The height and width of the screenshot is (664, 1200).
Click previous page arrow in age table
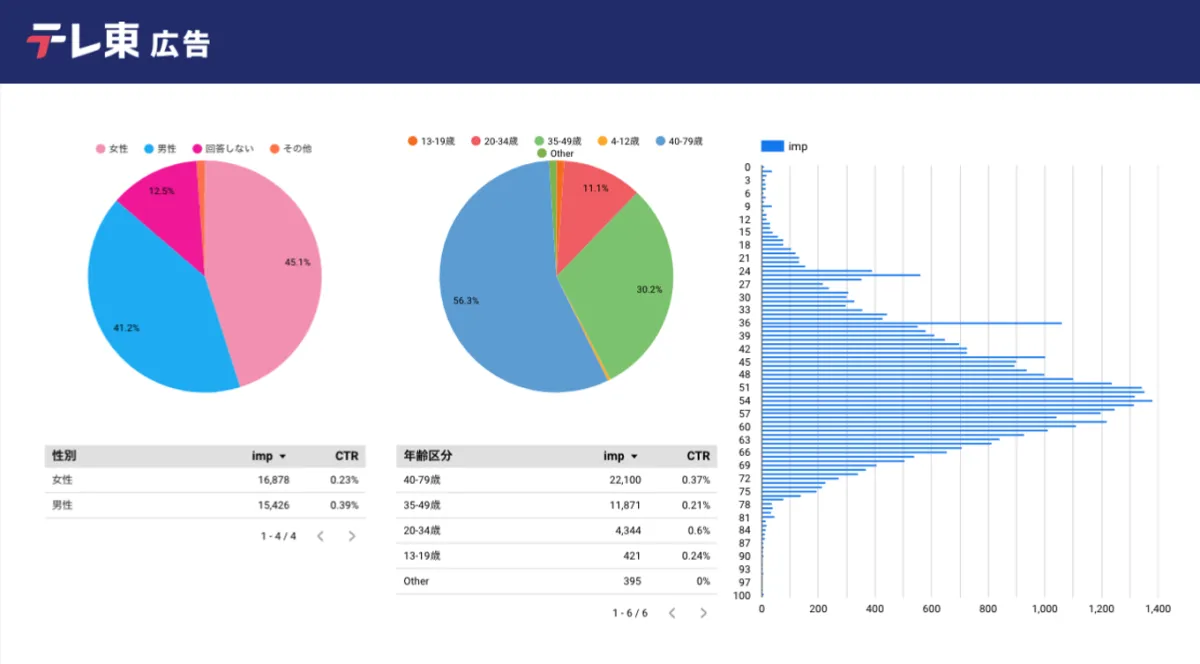click(x=672, y=613)
